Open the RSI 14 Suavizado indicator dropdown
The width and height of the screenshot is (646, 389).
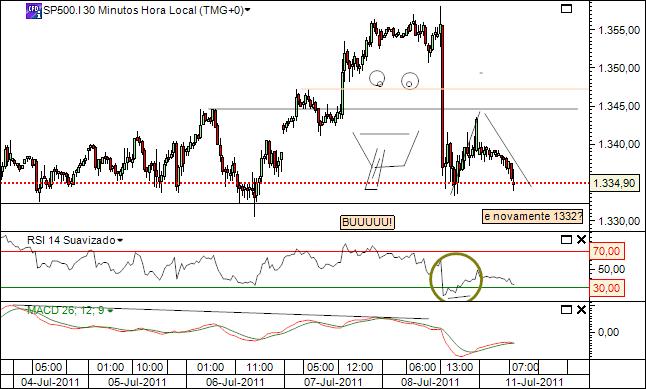pyautogui.click(x=120, y=240)
